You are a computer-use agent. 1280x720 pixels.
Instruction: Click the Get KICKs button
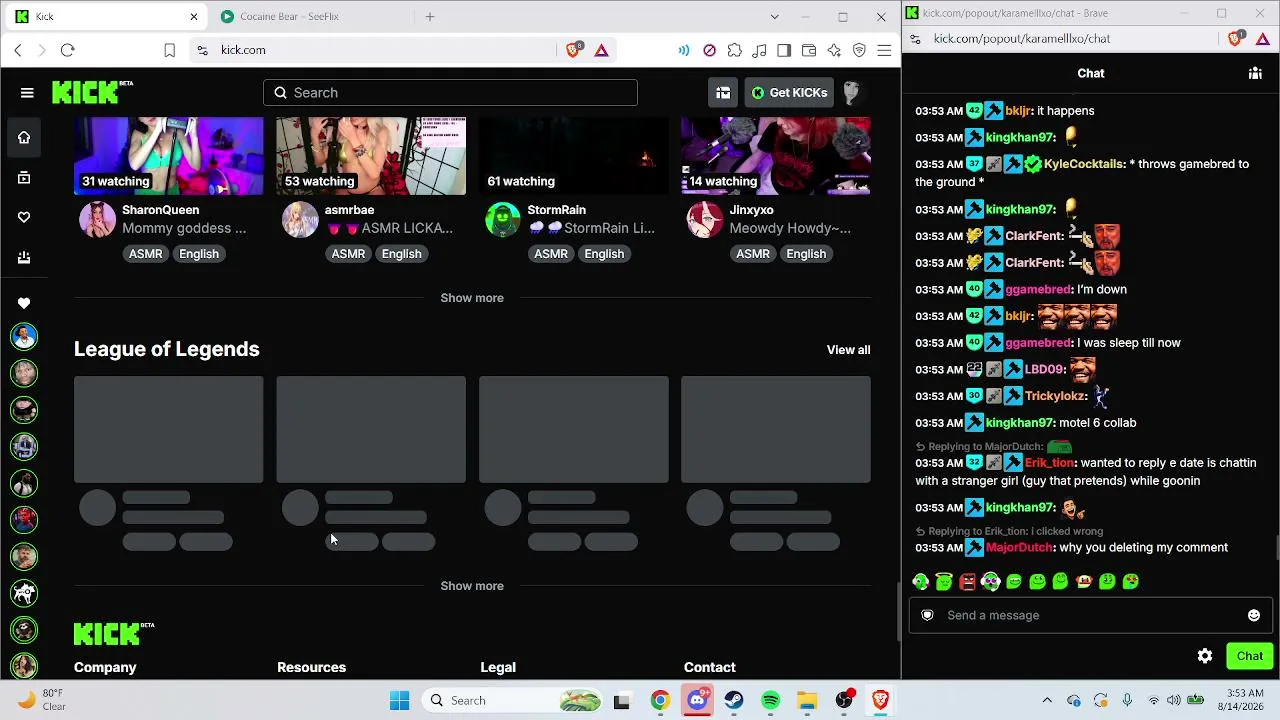point(789,93)
